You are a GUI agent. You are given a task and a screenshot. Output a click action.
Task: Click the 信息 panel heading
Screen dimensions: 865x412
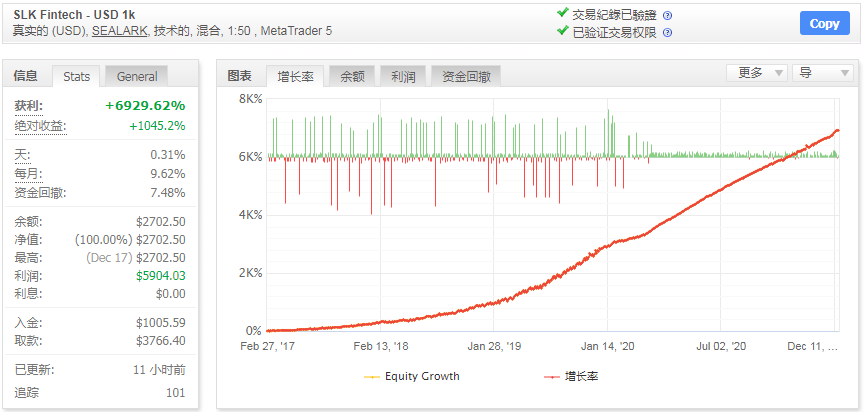(x=25, y=76)
